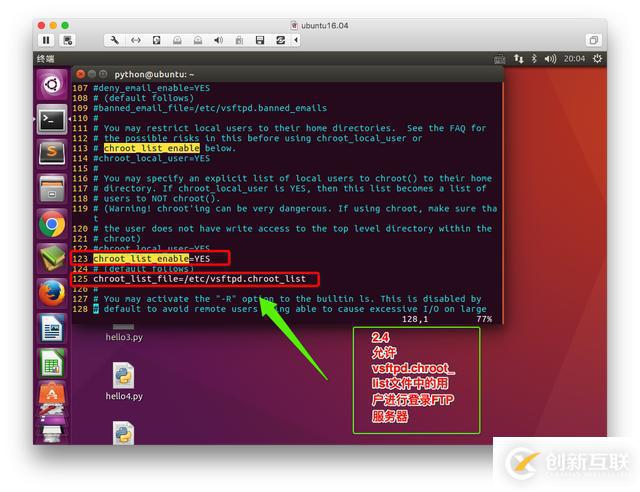Click the second CD/DVD drive toolbar icon
640x492 pixels.
click(x=198, y=40)
